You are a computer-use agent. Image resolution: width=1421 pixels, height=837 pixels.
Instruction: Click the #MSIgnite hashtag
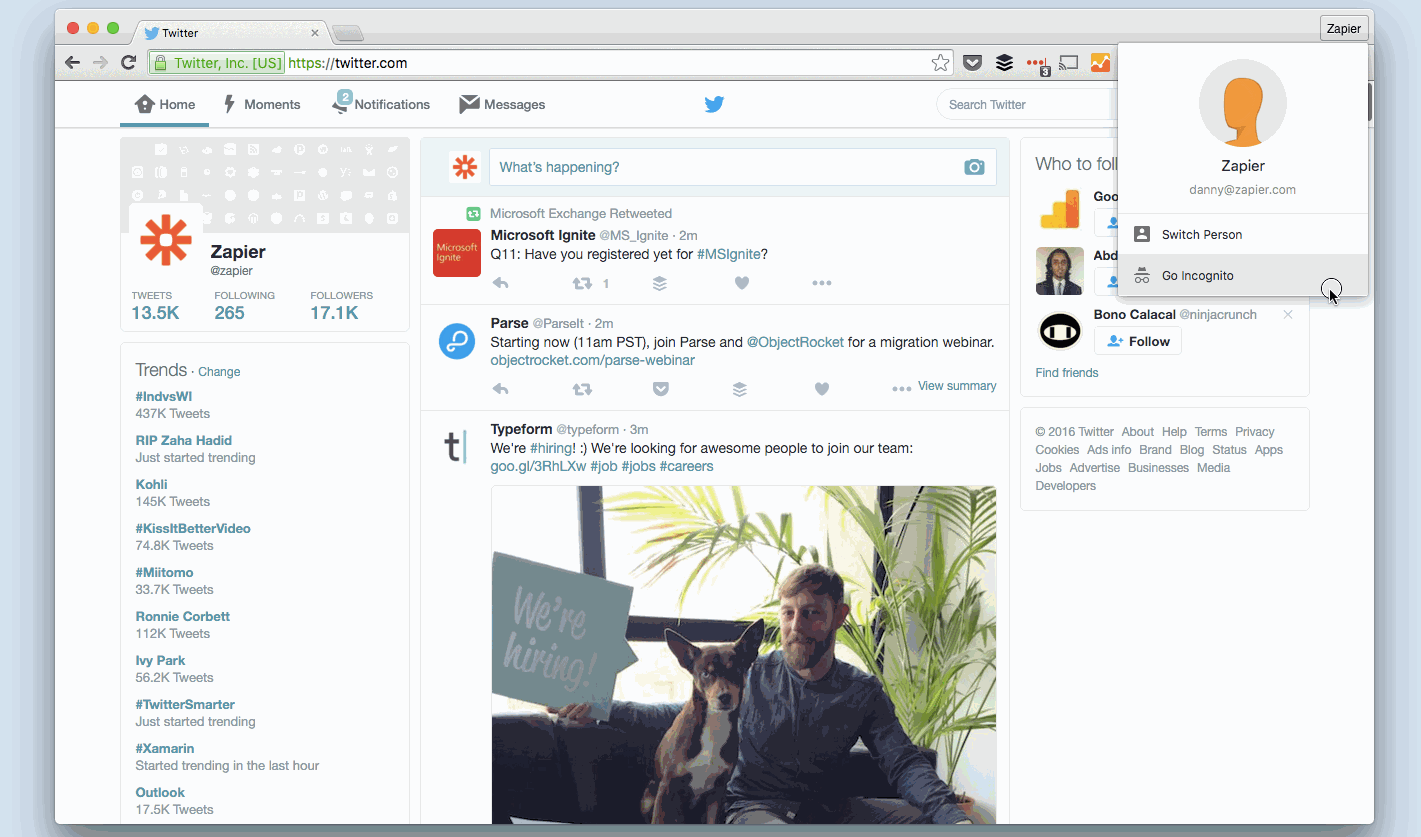728,254
